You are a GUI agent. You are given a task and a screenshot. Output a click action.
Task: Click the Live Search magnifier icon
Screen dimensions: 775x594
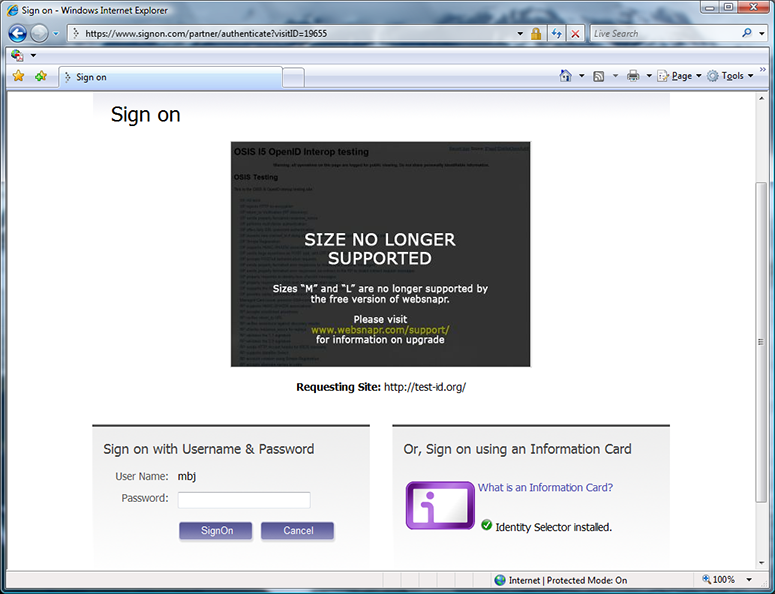click(x=747, y=33)
